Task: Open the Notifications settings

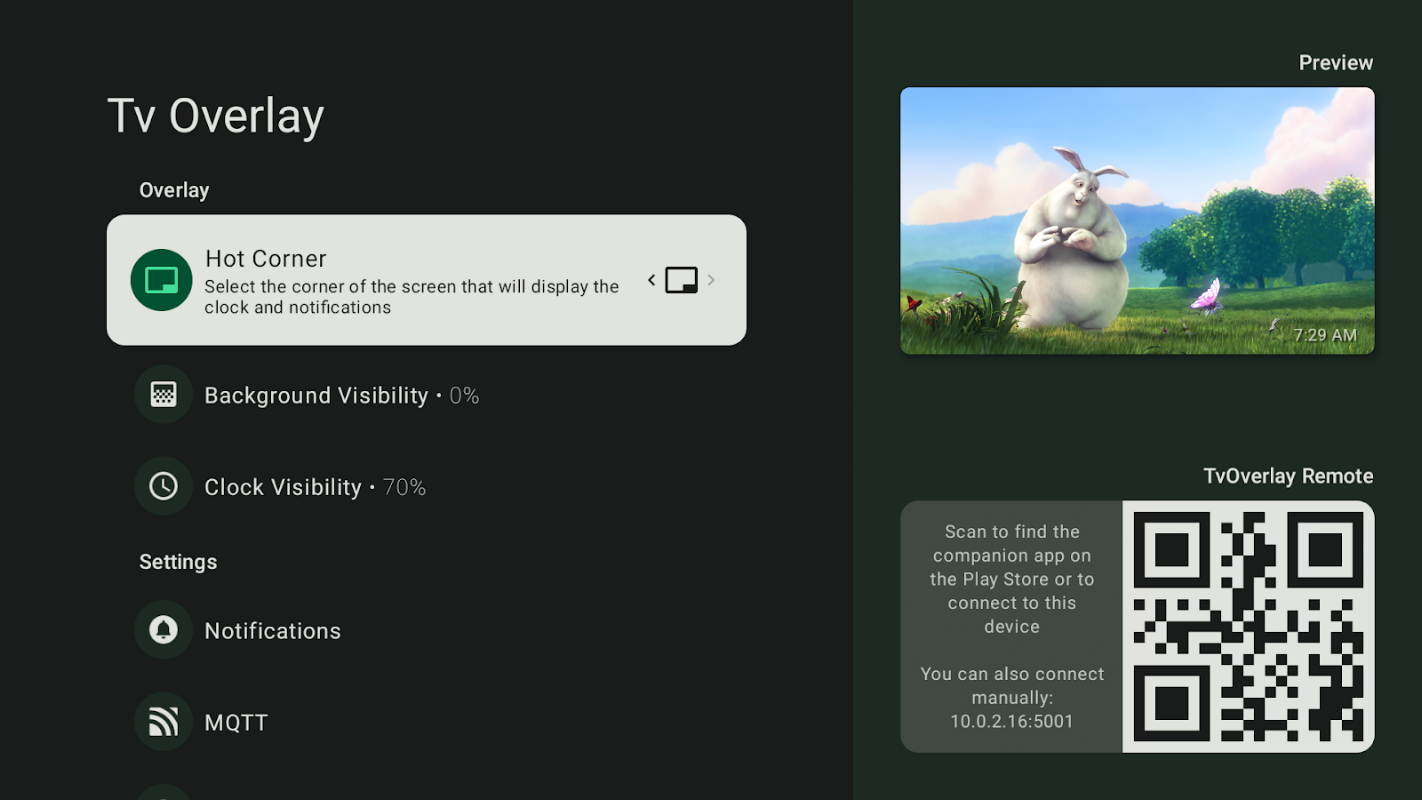Action: point(426,631)
